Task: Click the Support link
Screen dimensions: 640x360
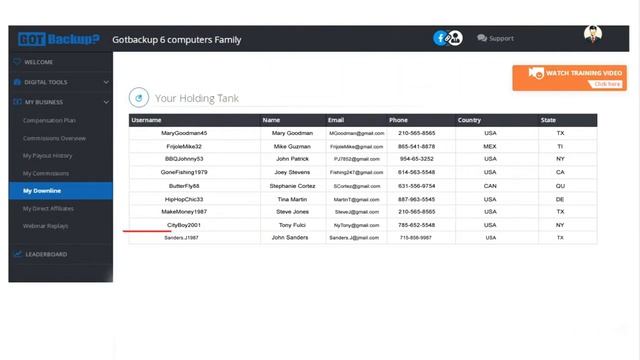Action: click(501, 38)
